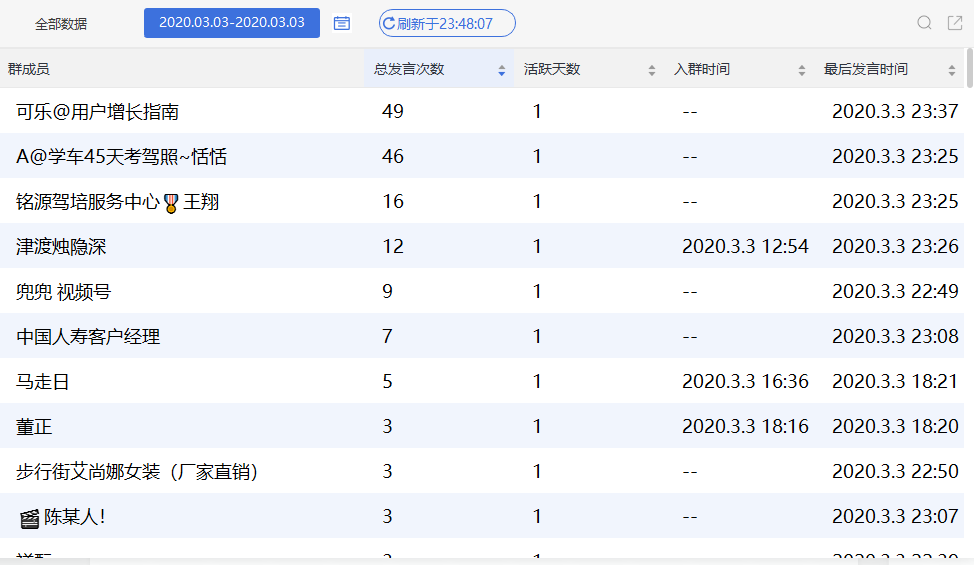
Task: Click join time 2020.3.3 16:36
Action: point(745,381)
